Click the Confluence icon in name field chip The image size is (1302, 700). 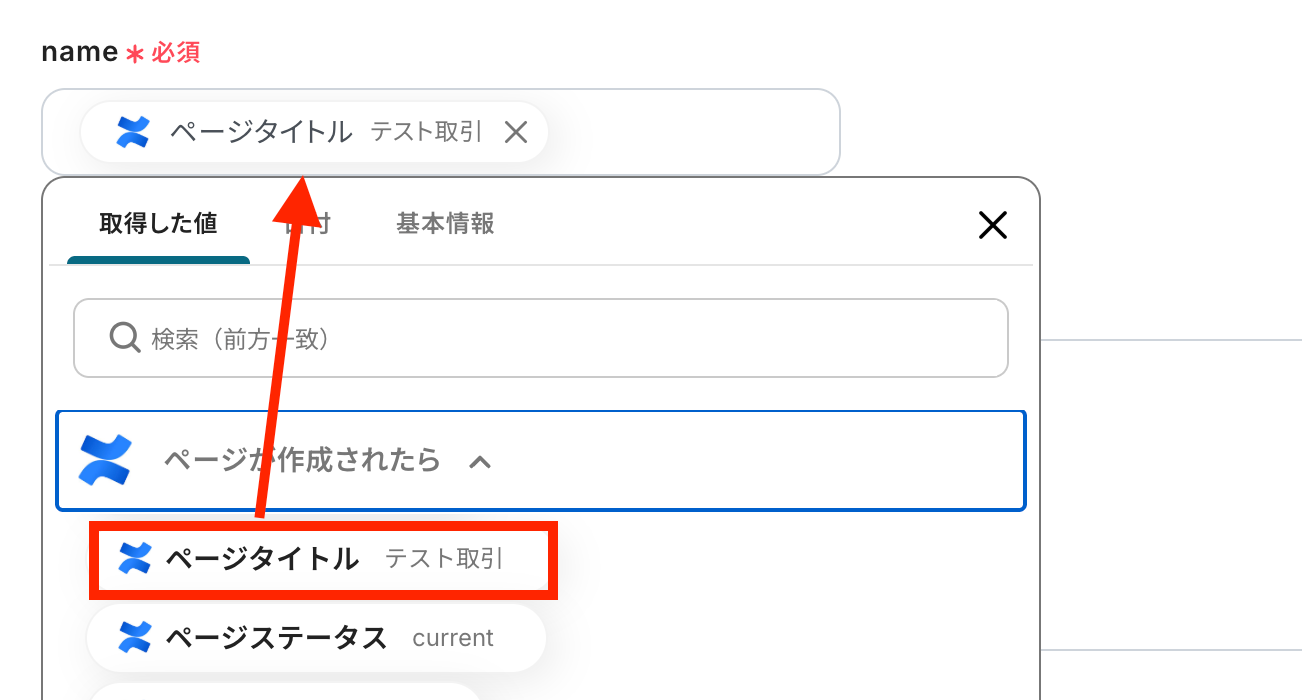[133, 132]
